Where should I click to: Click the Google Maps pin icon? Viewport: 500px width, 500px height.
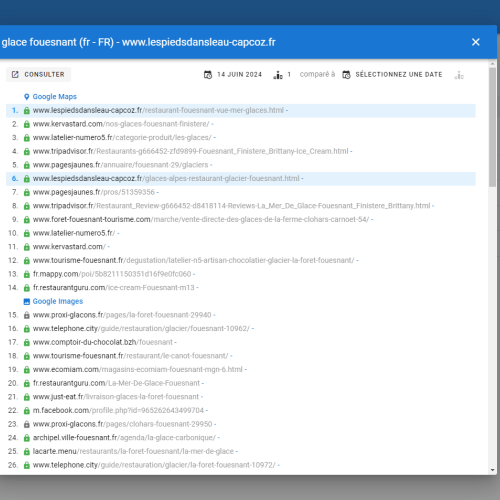tap(27, 97)
